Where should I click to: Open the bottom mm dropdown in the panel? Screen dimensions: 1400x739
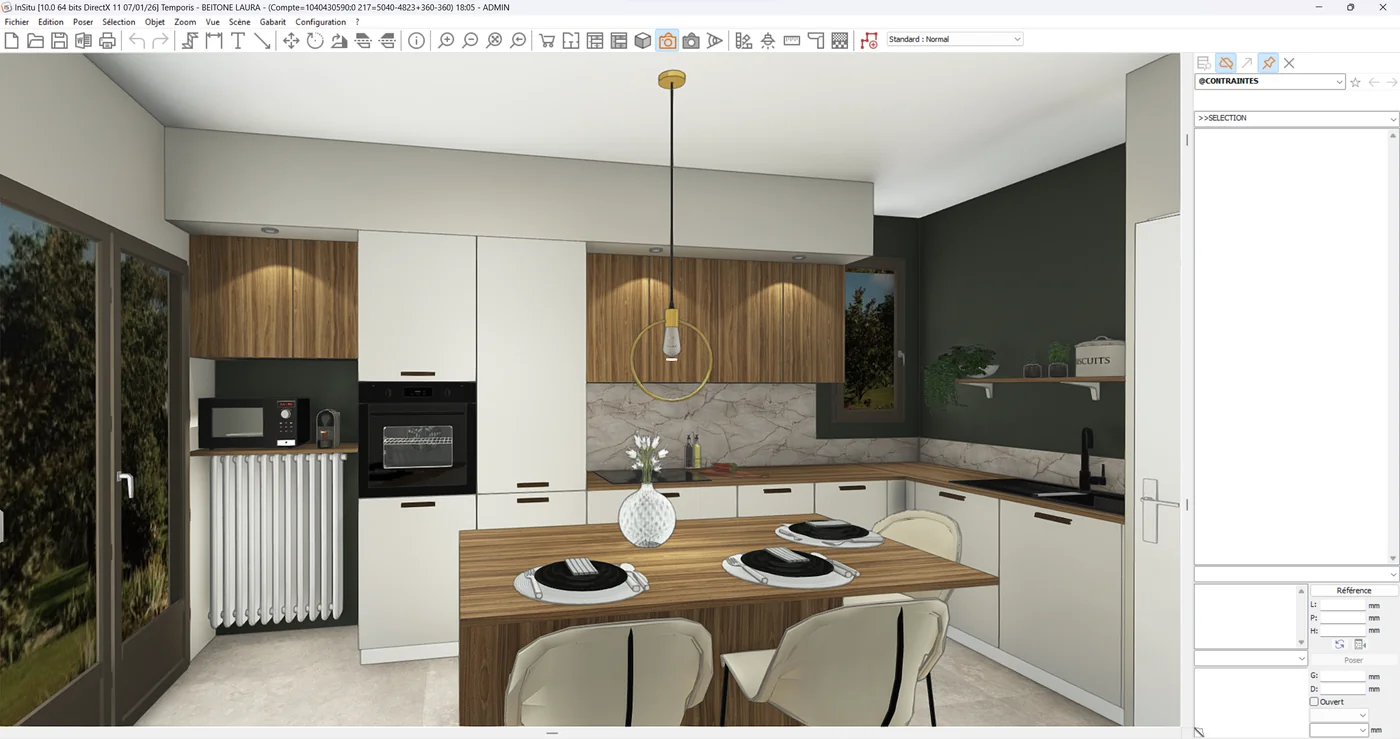[1339, 731]
